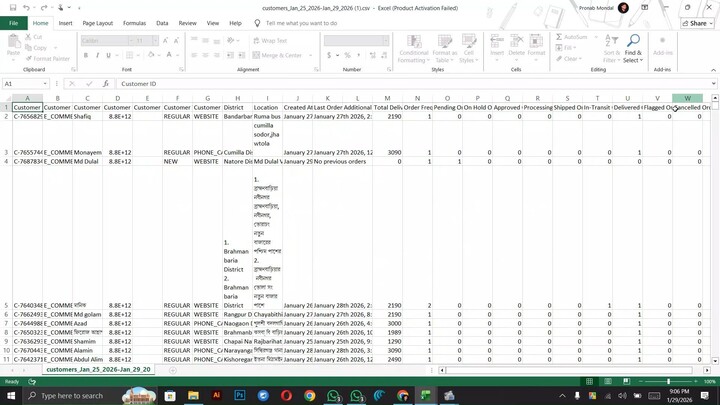This screenshot has height=405, width=720.
Task: Open Adobe Illustrator from the taskbar
Action: [x=216, y=395]
